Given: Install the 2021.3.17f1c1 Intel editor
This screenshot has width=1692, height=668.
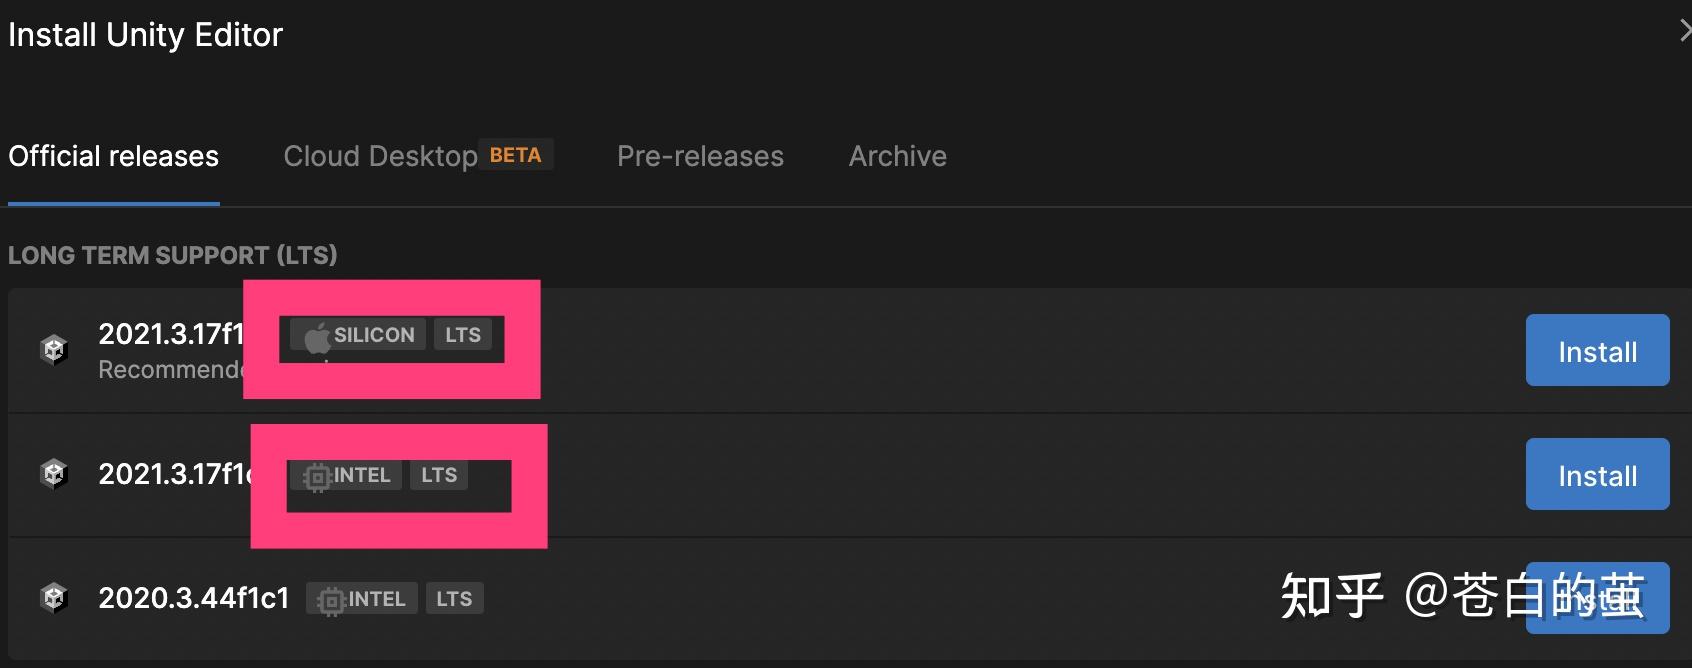Looking at the screenshot, I should (x=1597, y=475).
